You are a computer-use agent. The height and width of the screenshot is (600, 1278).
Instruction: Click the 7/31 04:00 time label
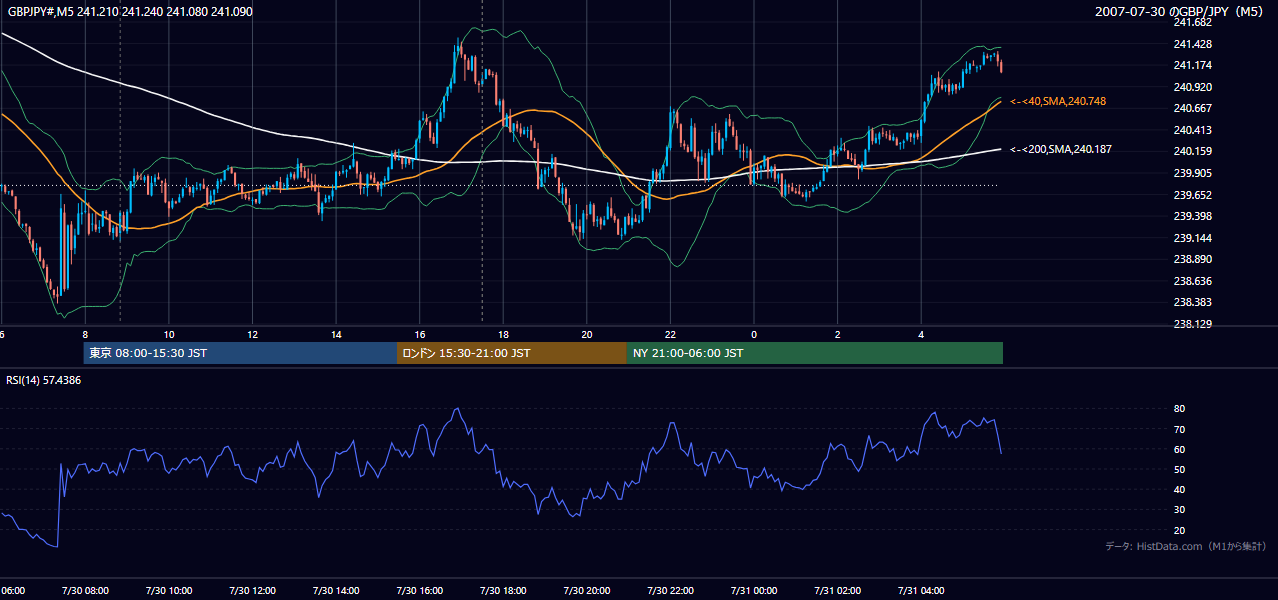coord(921,591)
